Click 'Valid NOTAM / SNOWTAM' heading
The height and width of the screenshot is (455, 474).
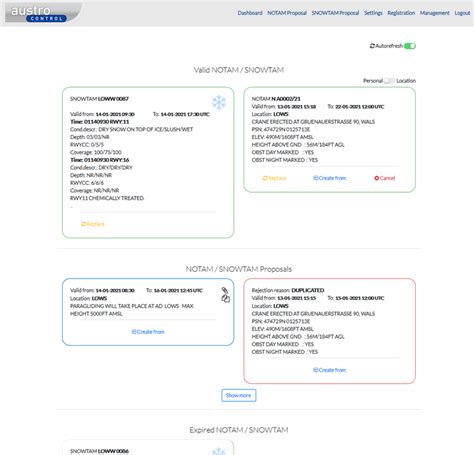239,70
